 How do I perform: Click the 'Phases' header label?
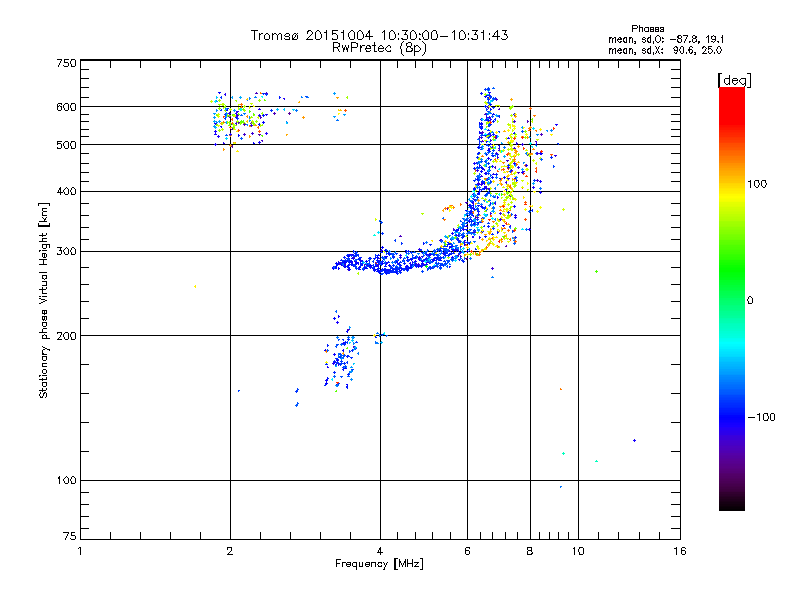647,29
